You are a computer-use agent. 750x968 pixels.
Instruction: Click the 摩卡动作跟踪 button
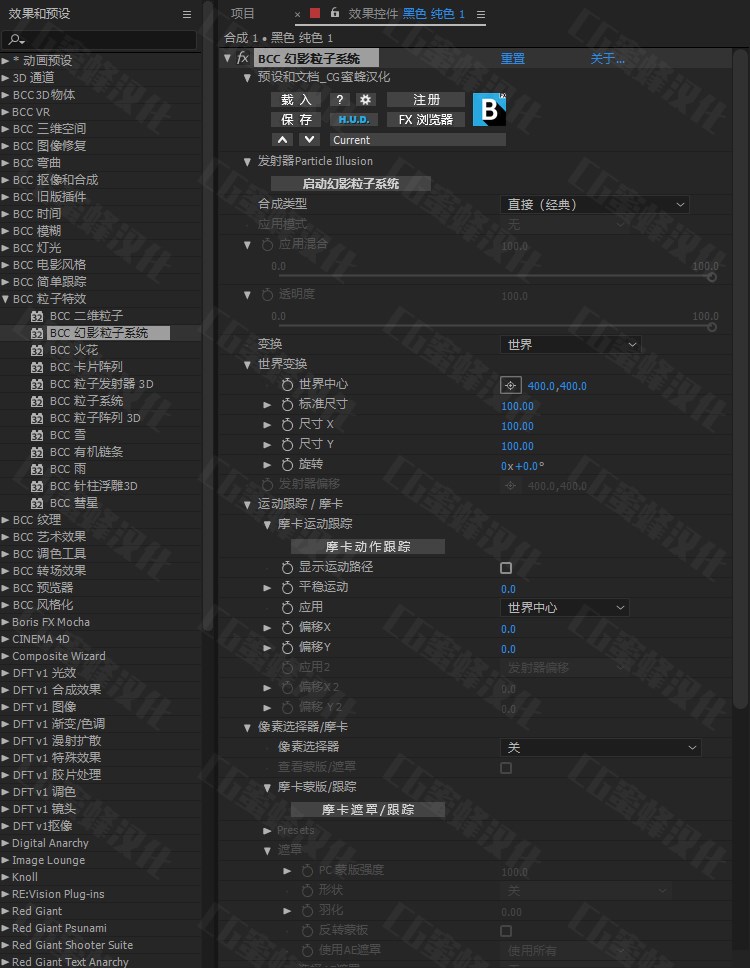(368, 546)
